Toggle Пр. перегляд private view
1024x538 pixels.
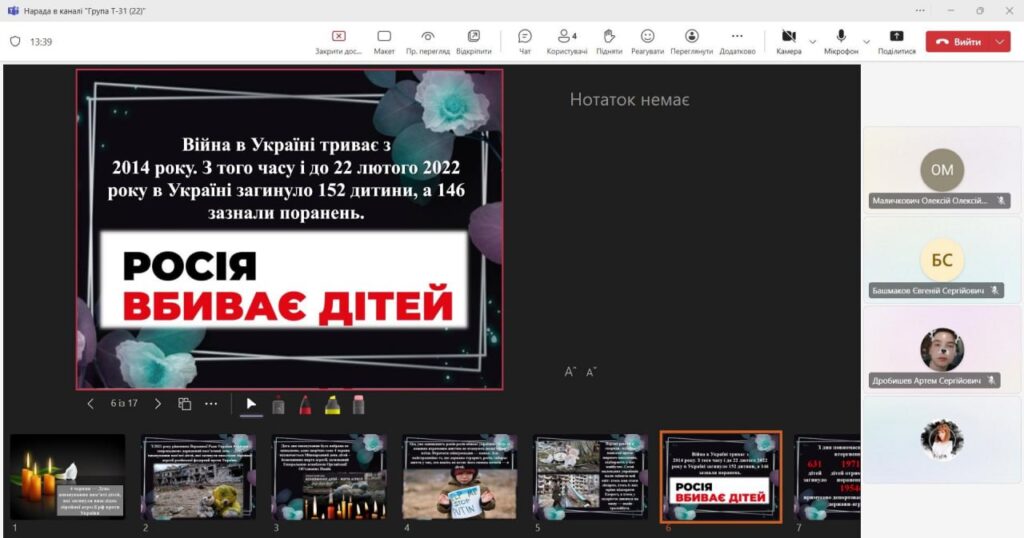coord(427,41)
